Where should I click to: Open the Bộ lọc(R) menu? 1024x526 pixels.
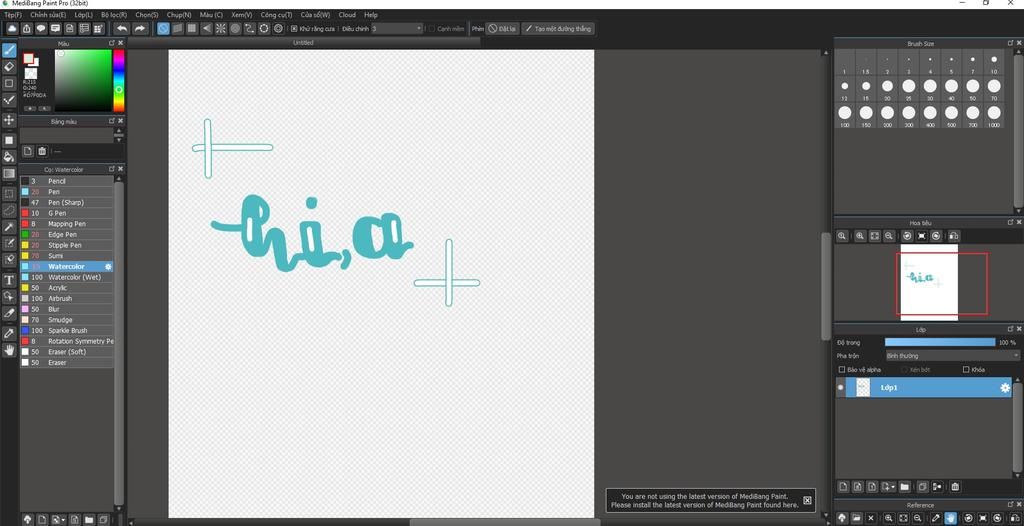[114, 14]
